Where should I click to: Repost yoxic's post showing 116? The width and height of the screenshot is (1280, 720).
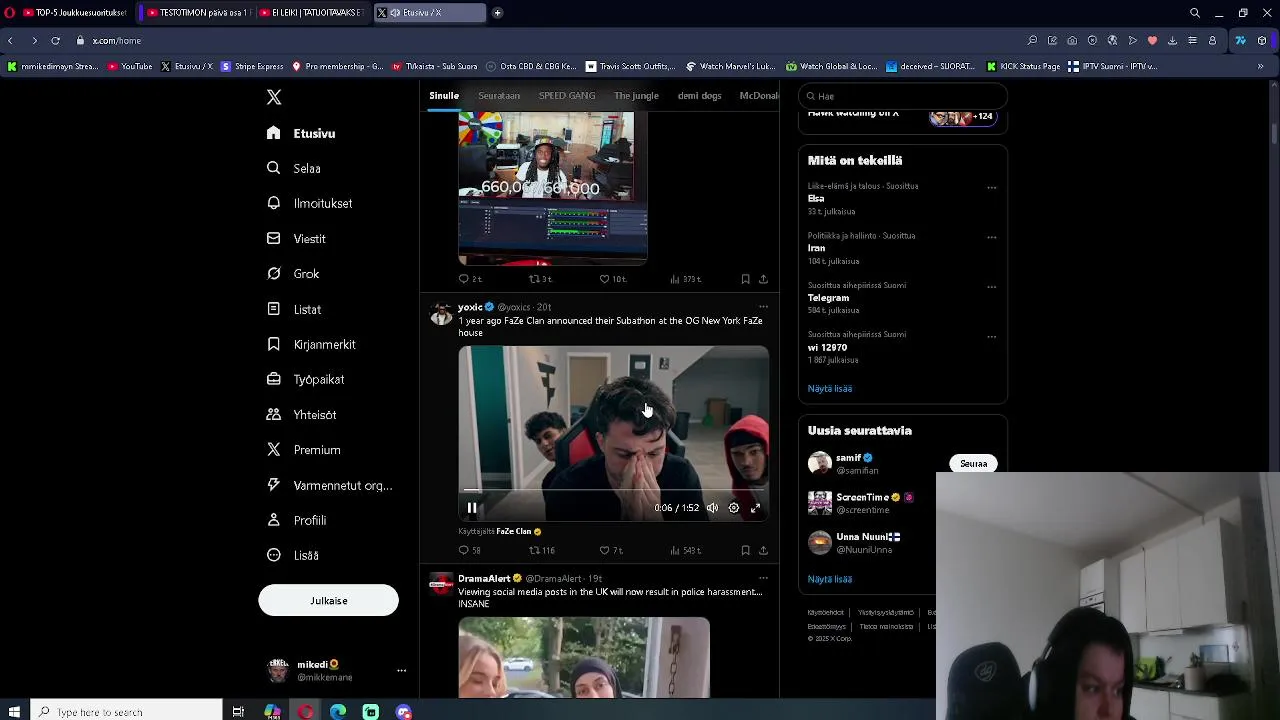(541, 550)
